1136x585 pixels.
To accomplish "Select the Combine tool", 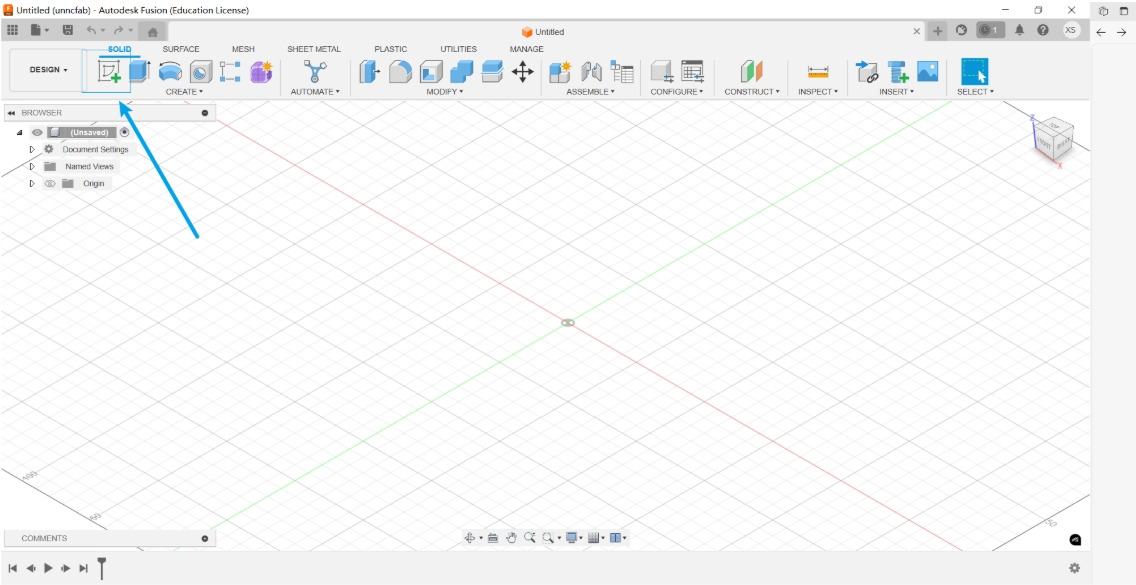I will pos(462,72).
